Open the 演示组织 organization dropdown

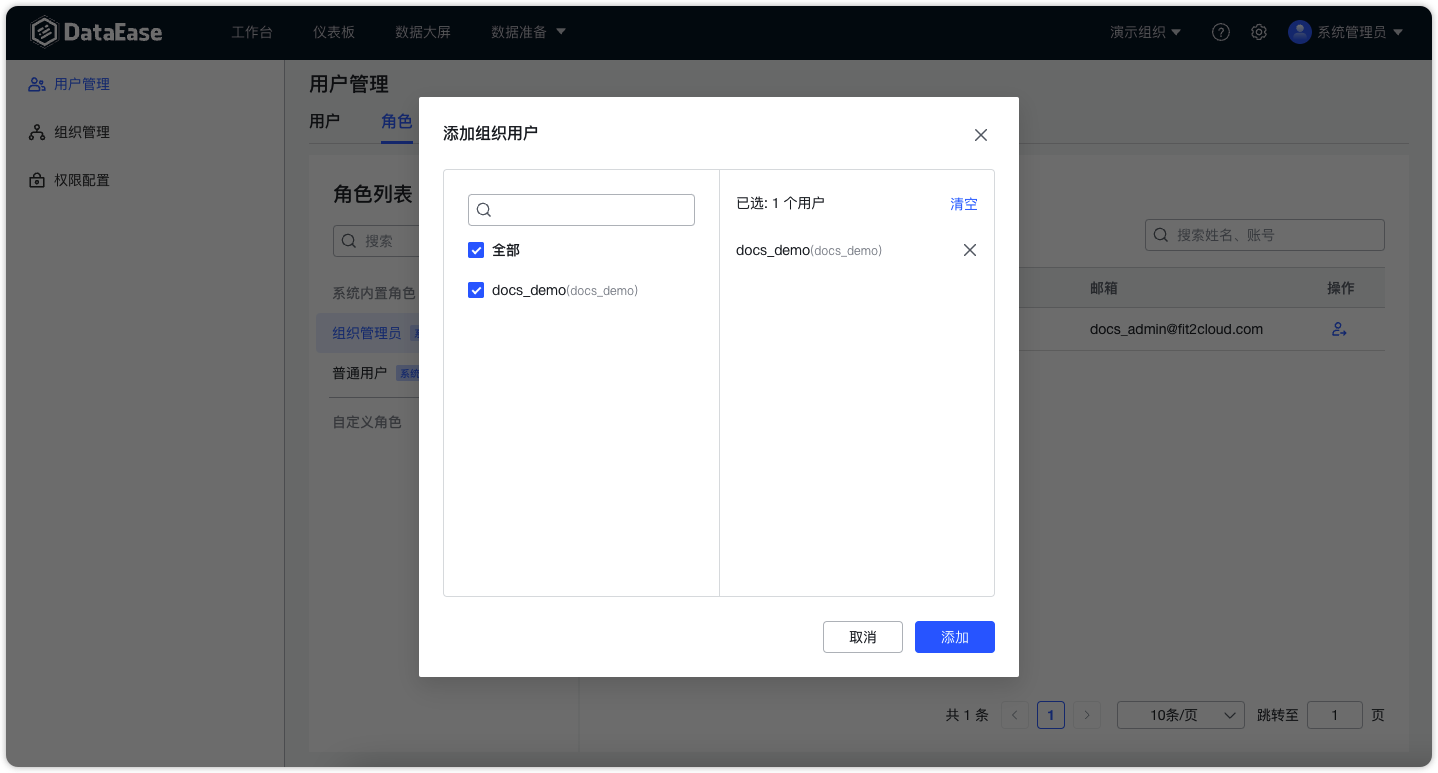click(1145, 32)
